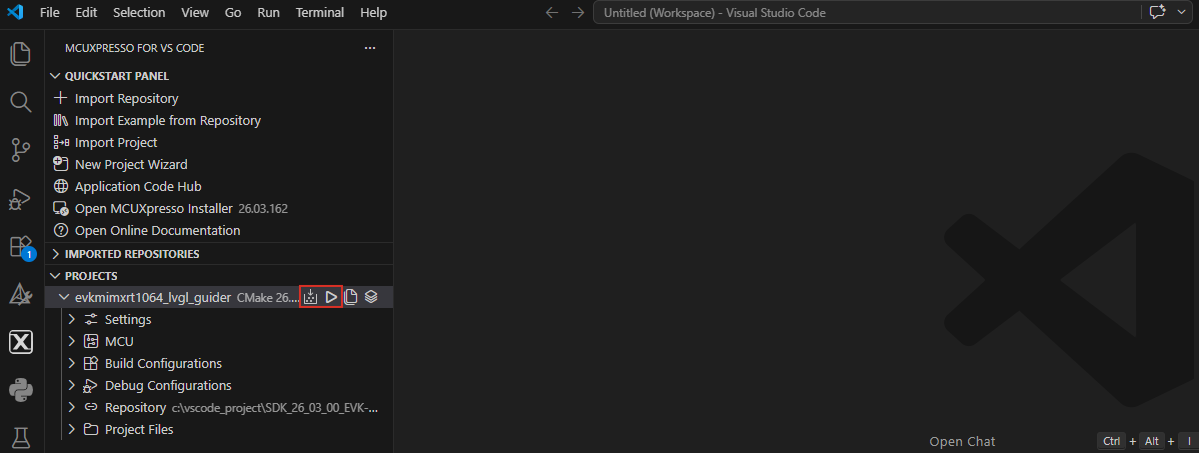
Task: Select Build Configurations item
Action: click(x=163, y=363)
